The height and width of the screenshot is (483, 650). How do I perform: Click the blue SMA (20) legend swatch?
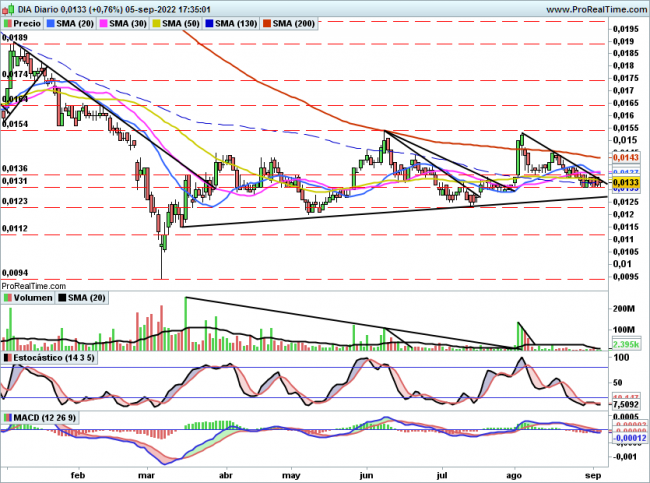click(x=51, y=22)
